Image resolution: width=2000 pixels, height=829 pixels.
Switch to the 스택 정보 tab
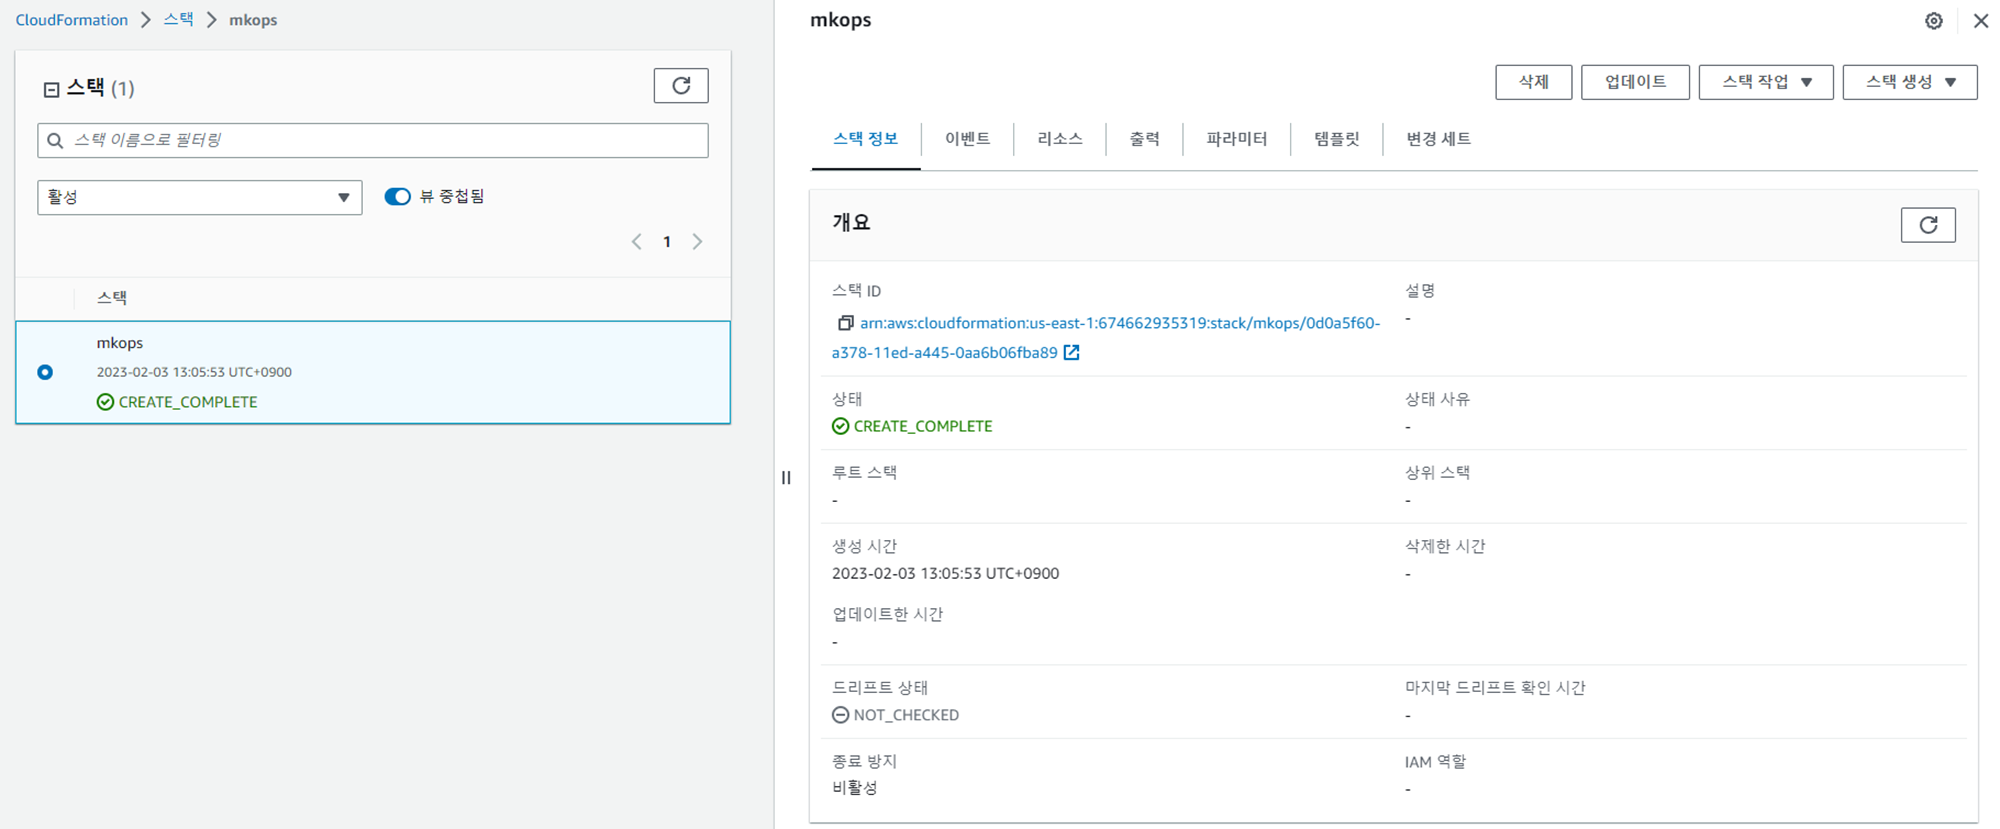click(x=866, y=139)
